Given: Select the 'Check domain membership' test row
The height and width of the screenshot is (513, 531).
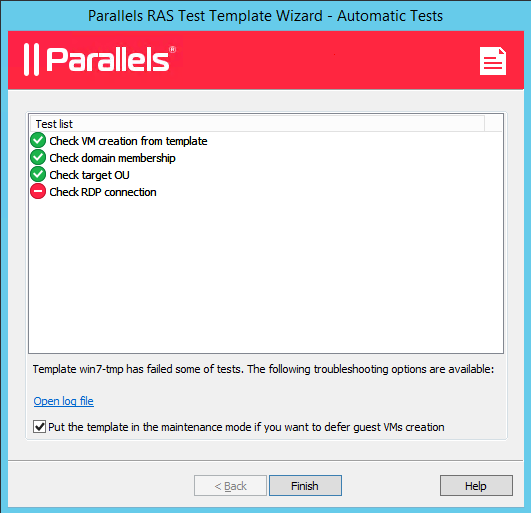Looking at the screenshot, I should 112,158.
